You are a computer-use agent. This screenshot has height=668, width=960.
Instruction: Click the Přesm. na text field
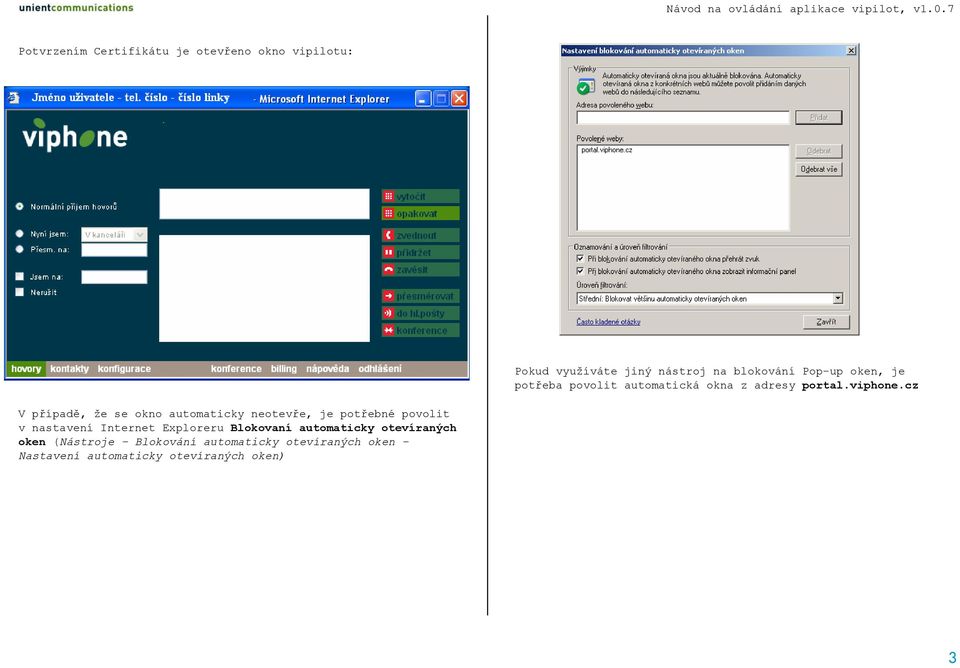click(x=114, y=250)
